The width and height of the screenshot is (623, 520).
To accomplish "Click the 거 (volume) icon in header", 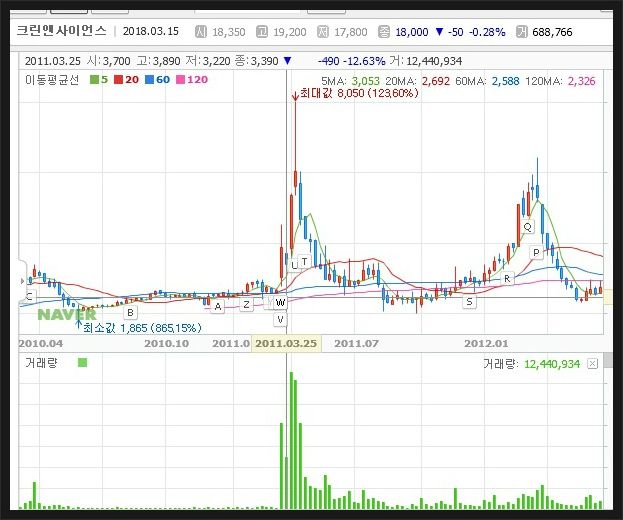I will (x=521, y=32).
